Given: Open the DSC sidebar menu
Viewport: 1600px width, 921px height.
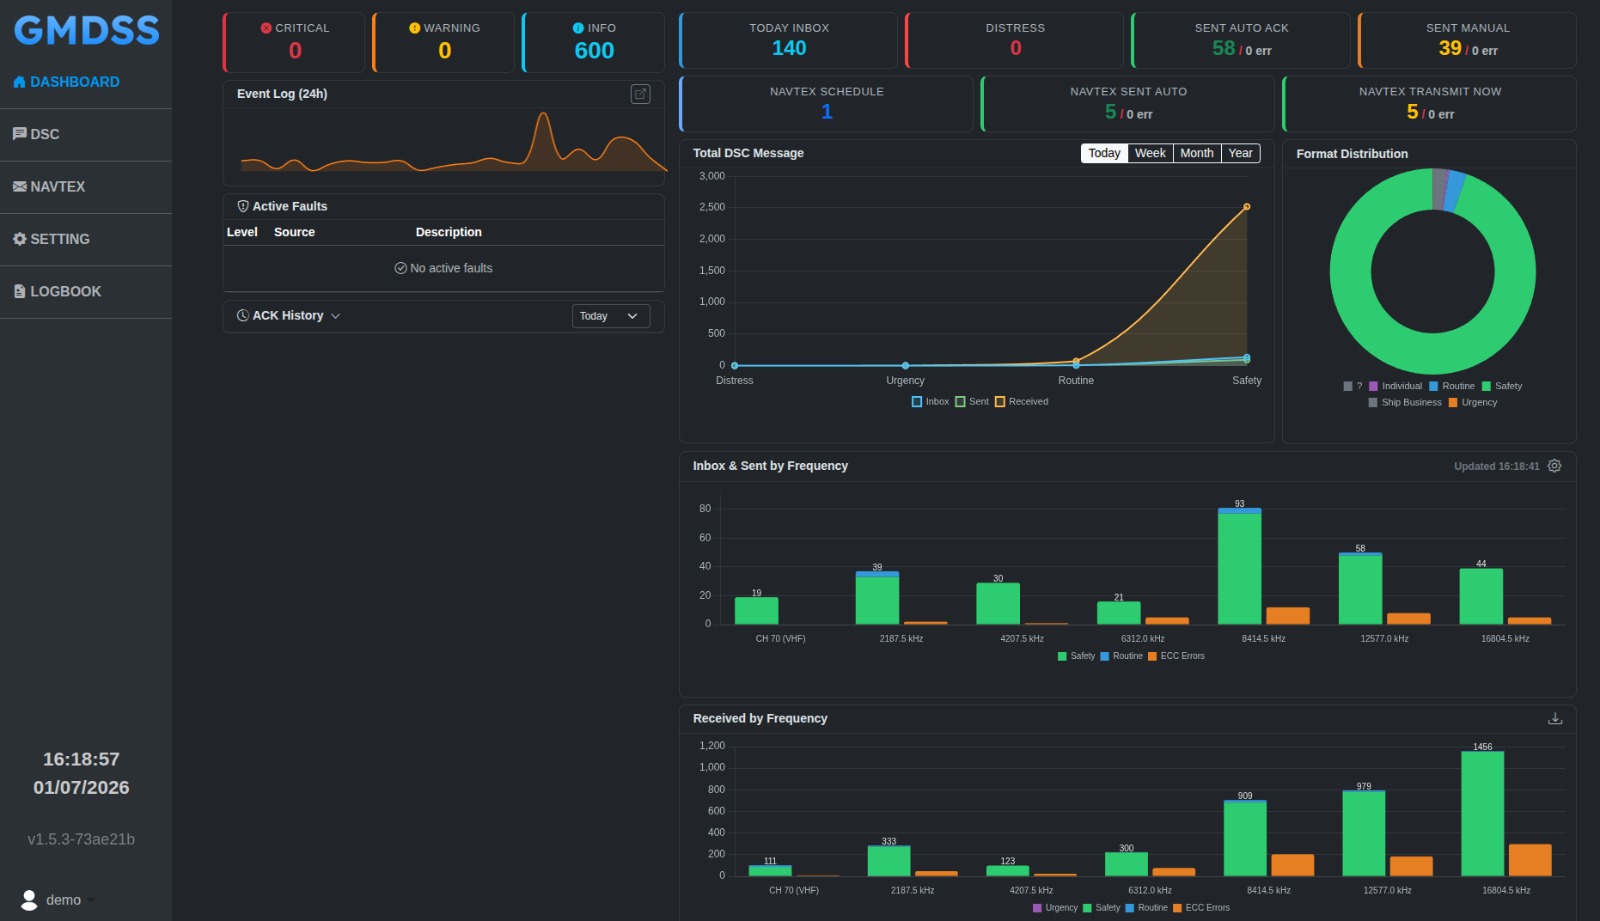Looking at the screenshot, I should [x=86, y=134].
